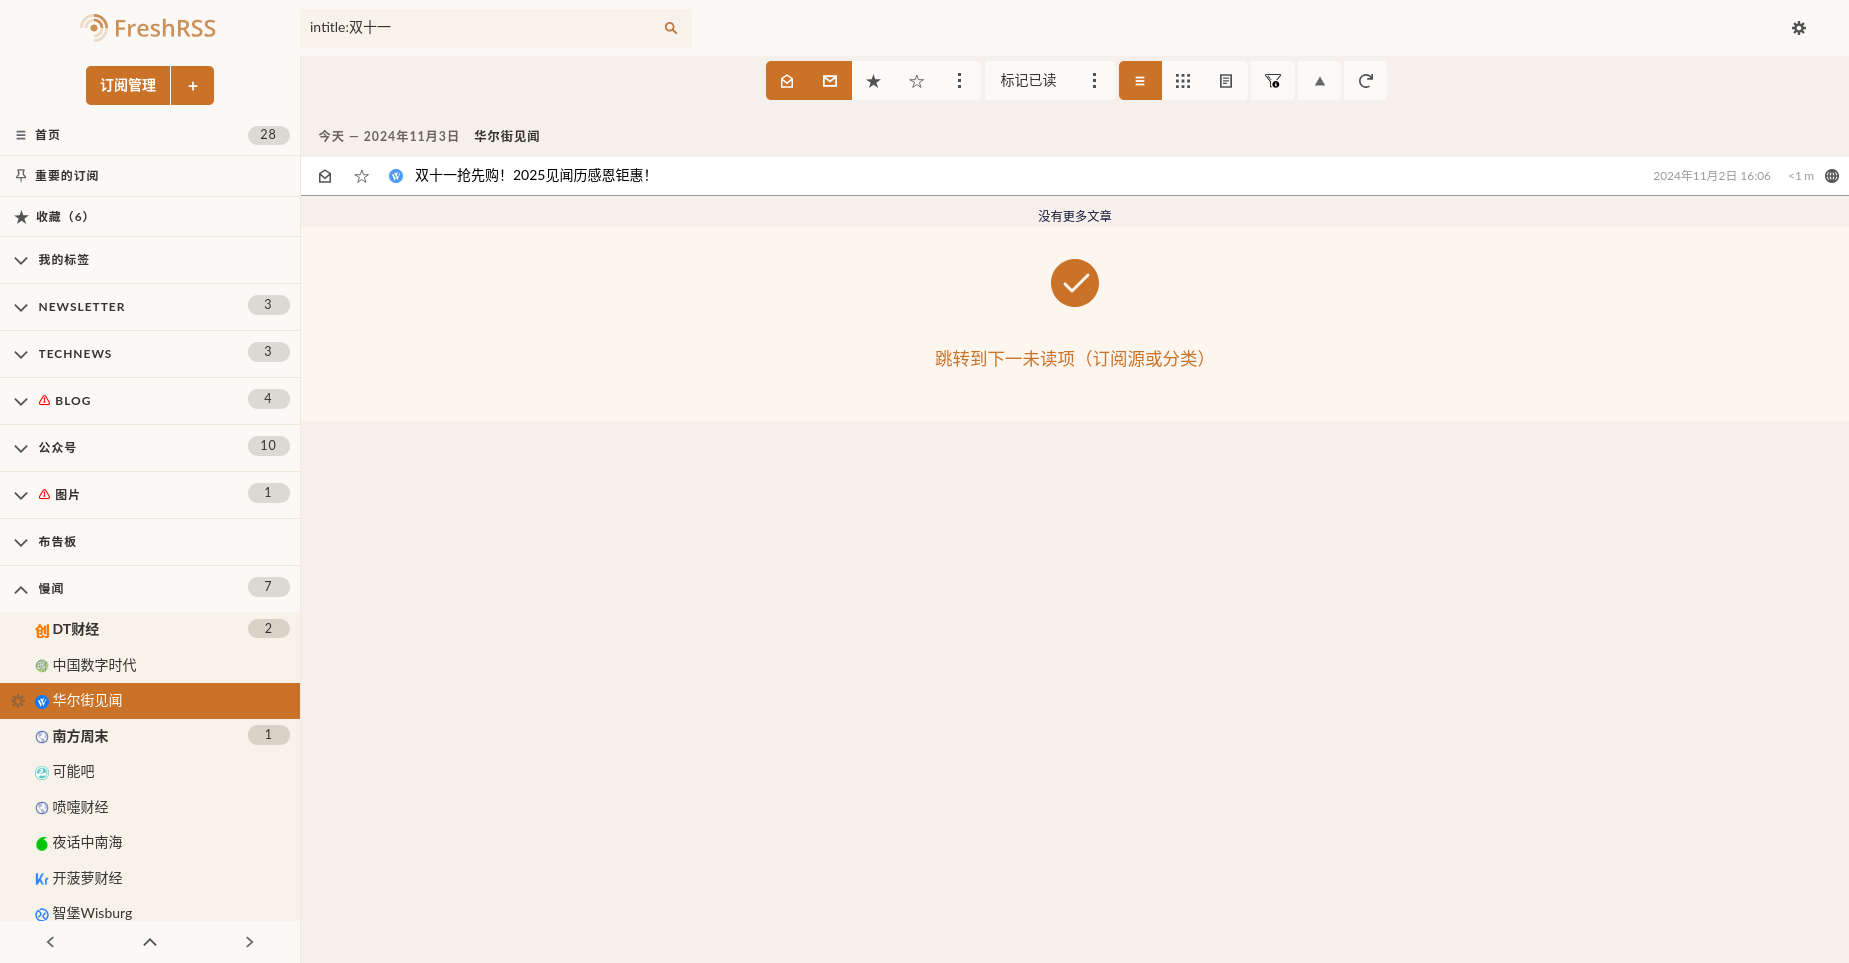Screen dimensions: 1849x963
Task: Click the 订阅管理 button
Action: pos(128,86)
